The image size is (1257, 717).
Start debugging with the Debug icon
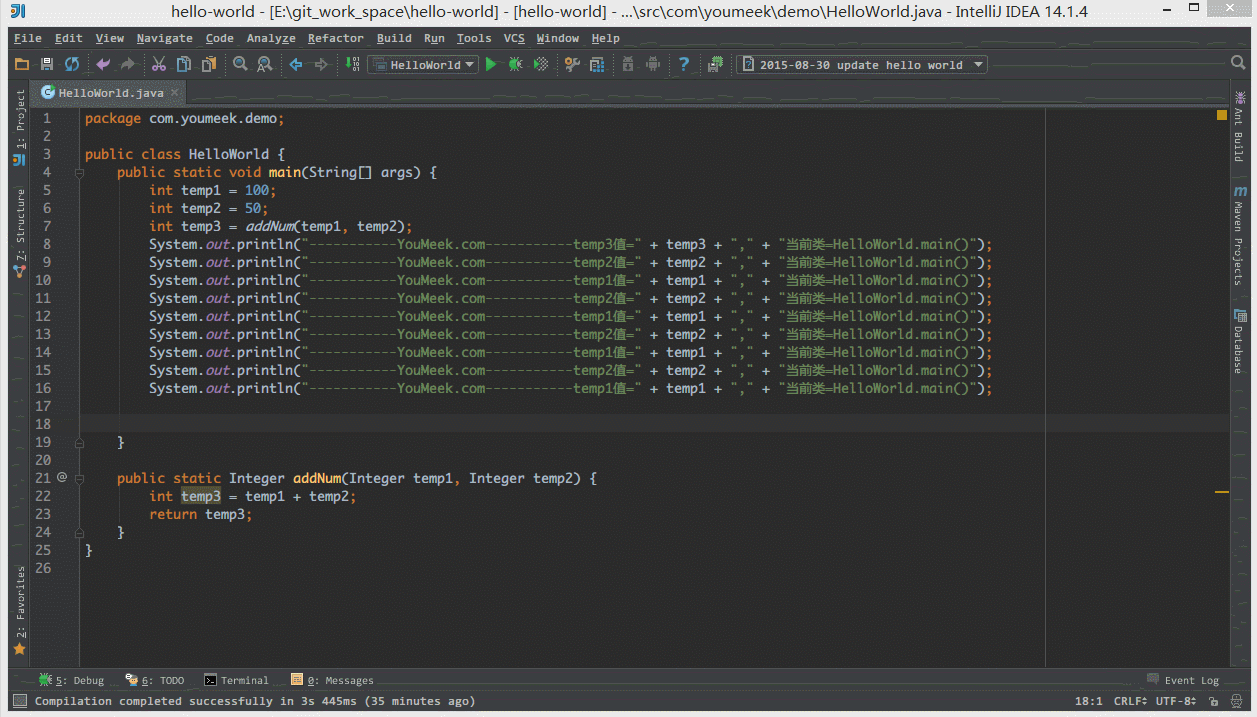click(x=515, y=63)
